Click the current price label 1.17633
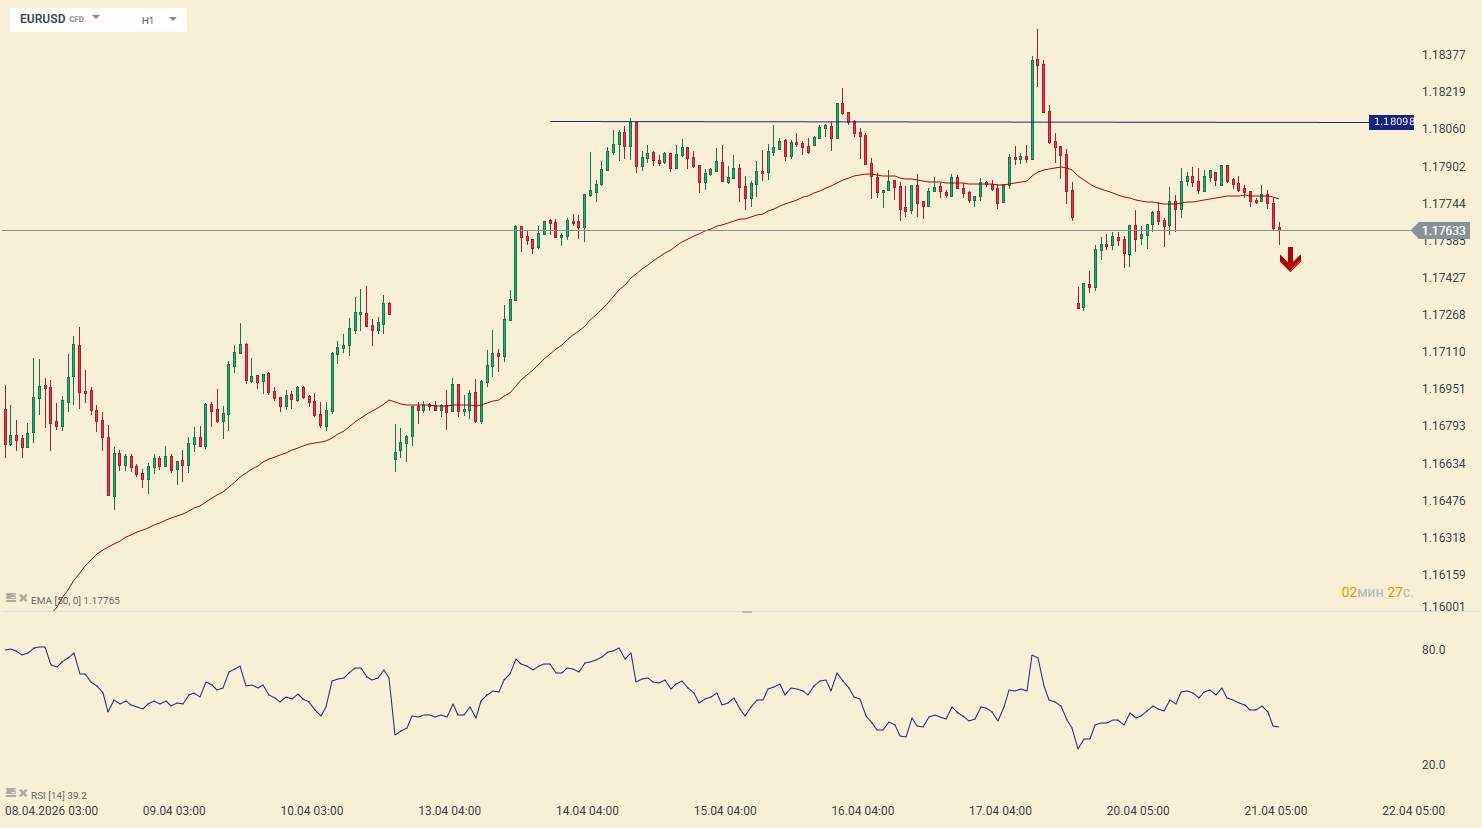Image resolution: width=1482 pixels, height=828 pixels. point(1445,231)
